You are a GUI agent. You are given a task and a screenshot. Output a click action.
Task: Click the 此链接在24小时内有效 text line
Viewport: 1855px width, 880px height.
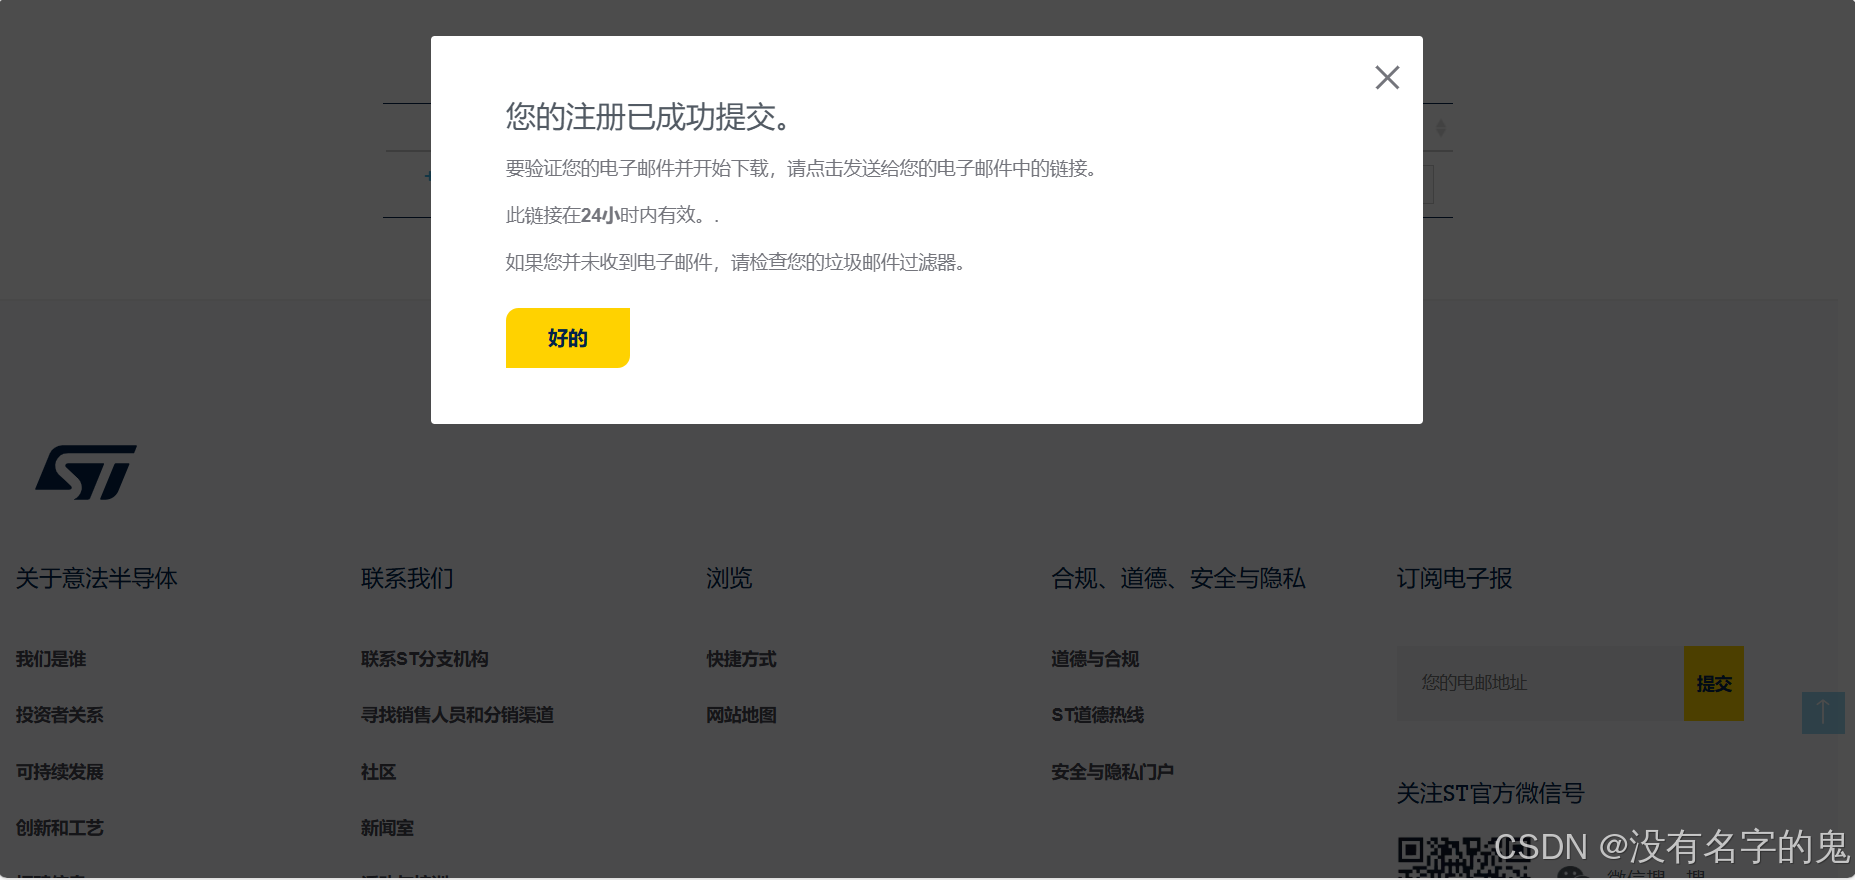coord(612,215)
